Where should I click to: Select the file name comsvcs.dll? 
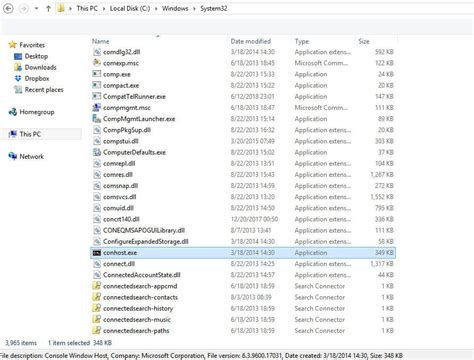click(120, 197)
